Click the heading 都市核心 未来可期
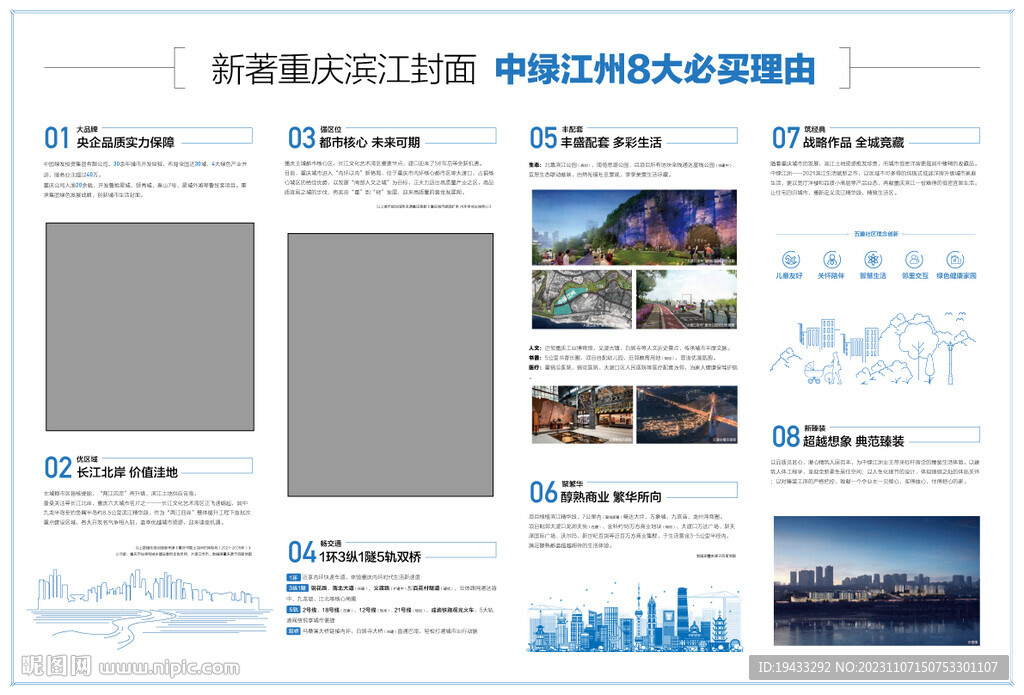1024x695 pixels. [369, 142]
